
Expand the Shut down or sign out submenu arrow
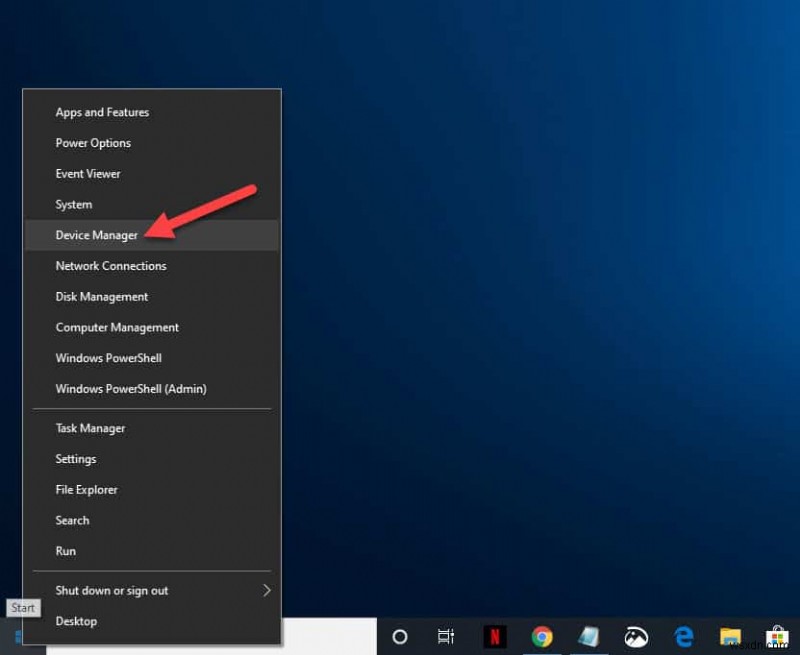pos(267,590)
